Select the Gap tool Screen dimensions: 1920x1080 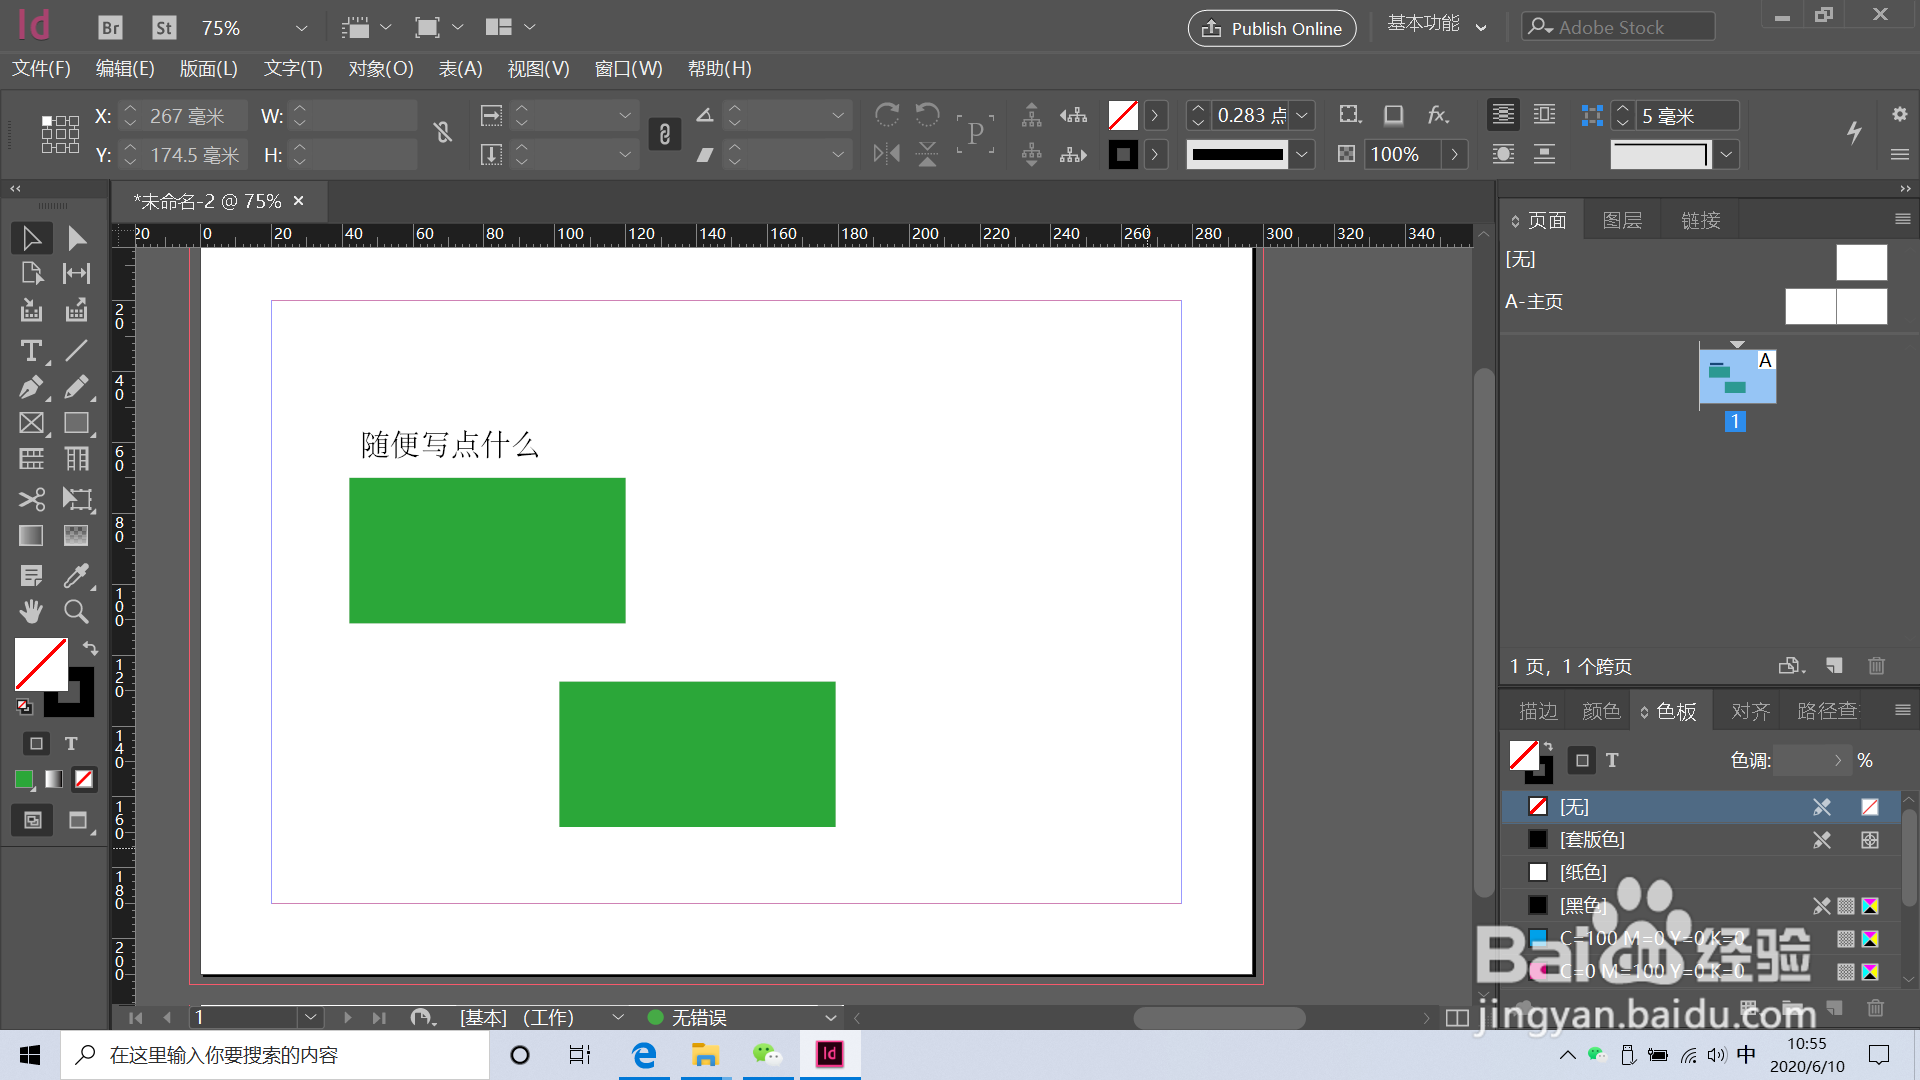coord(76,273)
